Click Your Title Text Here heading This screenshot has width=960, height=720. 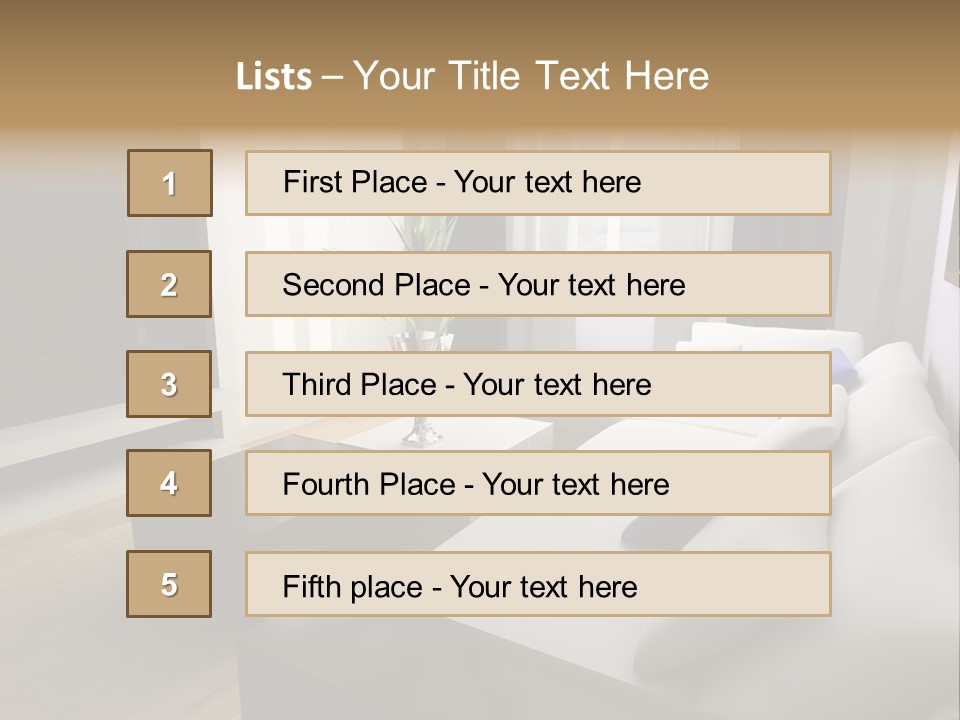tap(530, 76)
